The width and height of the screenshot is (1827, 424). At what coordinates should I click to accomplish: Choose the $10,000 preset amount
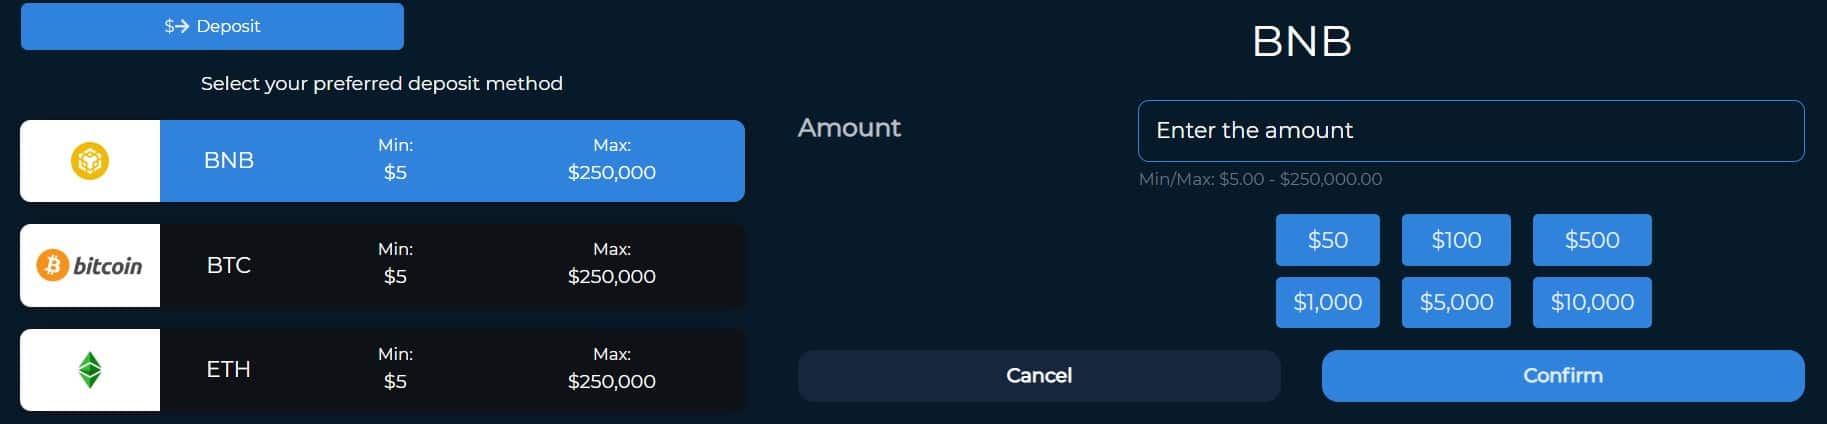tap(1592, 302)
